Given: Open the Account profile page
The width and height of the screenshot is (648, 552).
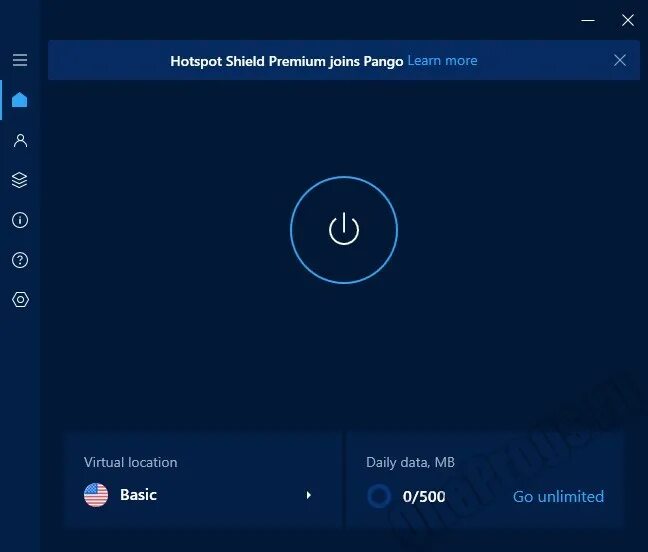Looking at the screenshot, I should pyautogui.click(x=20, y=140).
